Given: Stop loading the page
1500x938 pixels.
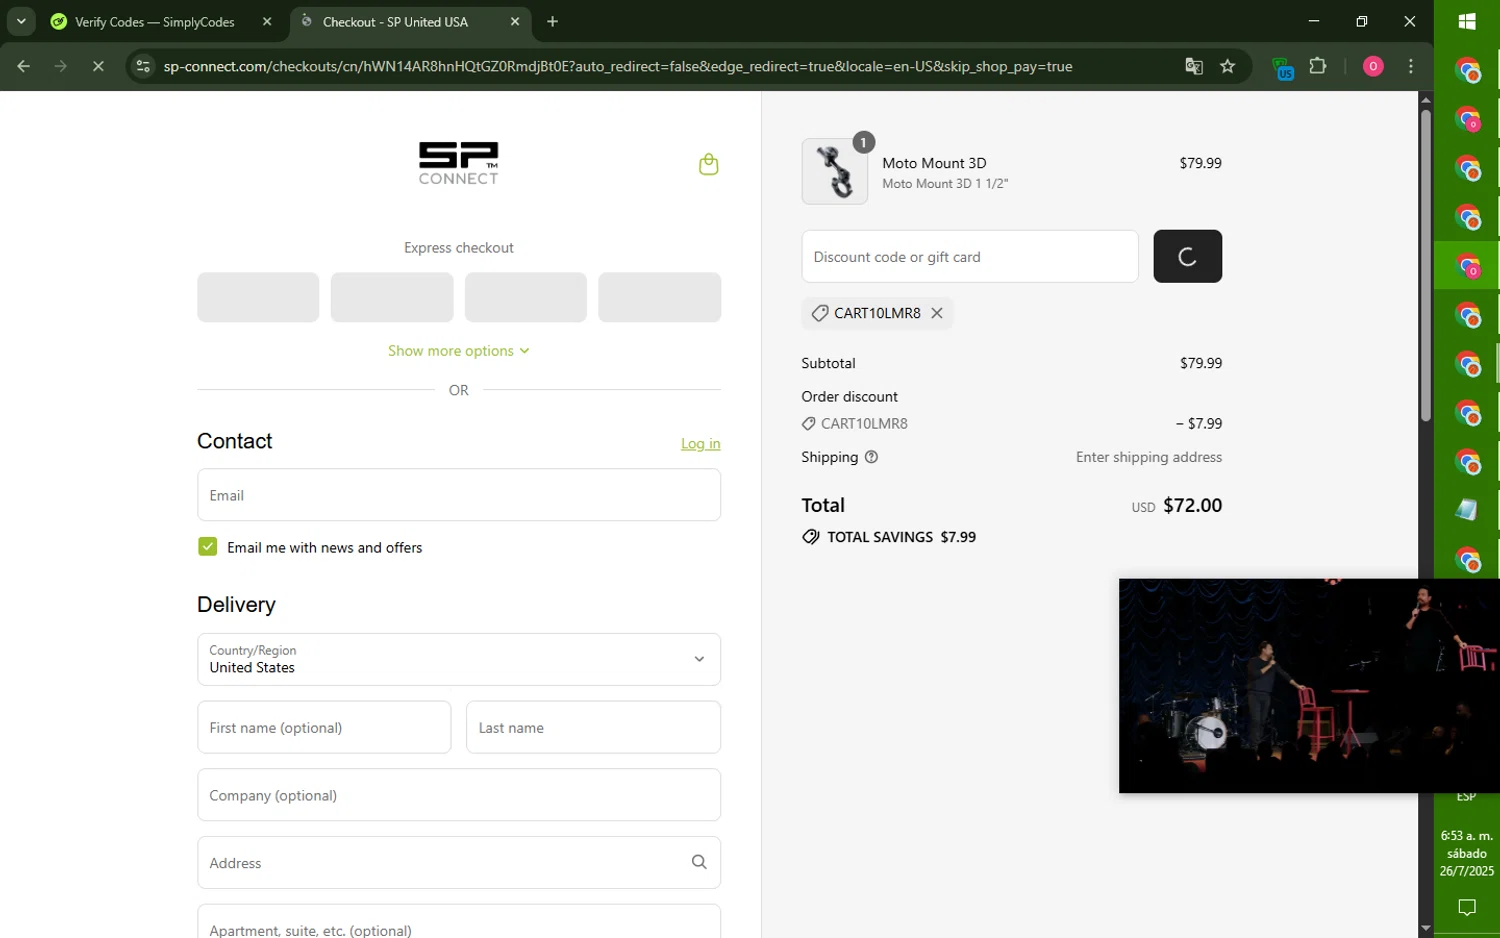Looking at the screenshot, I should click(98, 67).
